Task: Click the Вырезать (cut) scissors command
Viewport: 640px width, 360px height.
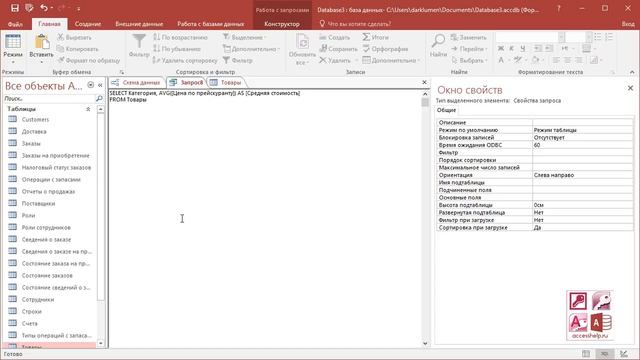Action: [74, 38]
